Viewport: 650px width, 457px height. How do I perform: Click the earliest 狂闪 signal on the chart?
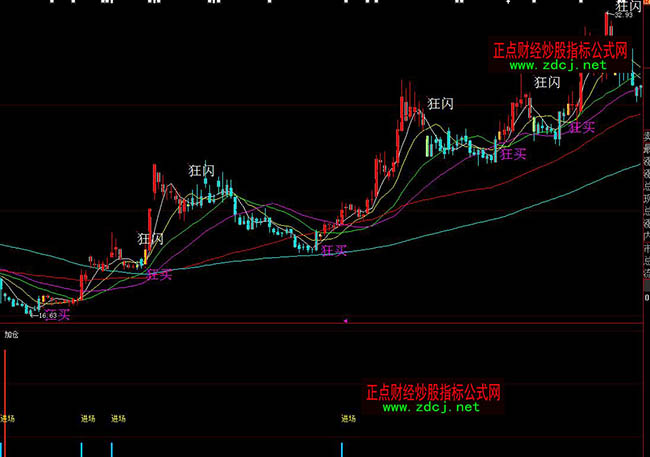coord(151,239)
